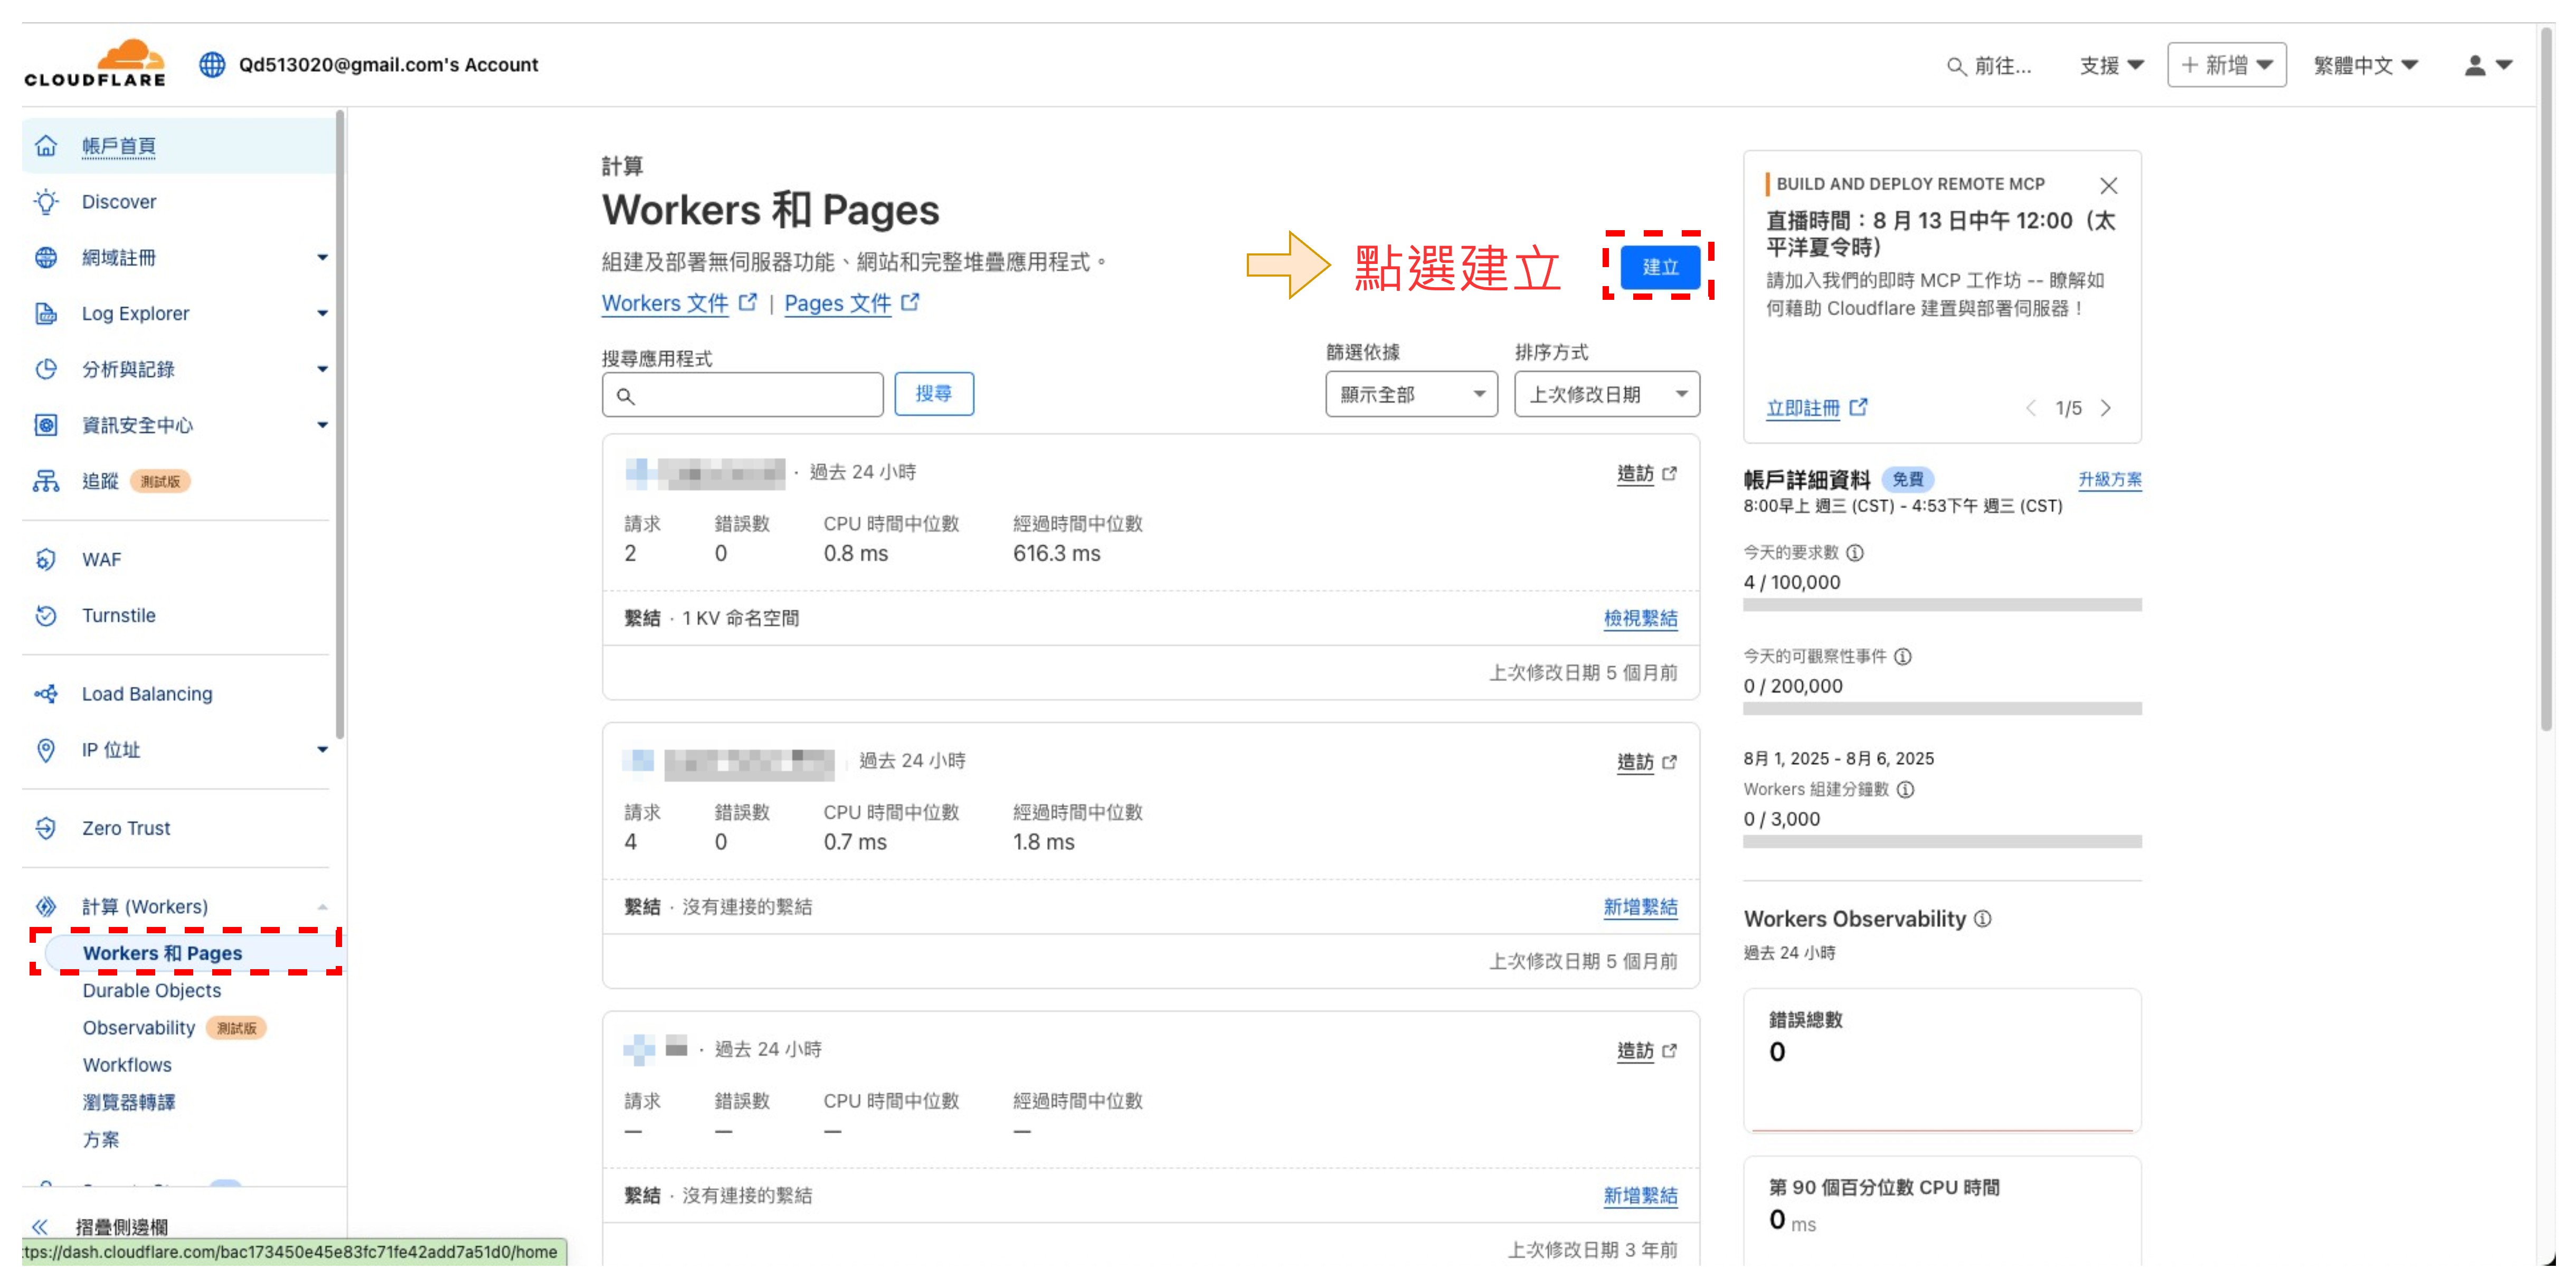
Task: Open the 上次修改日期 sort dropdown
Action: point(1606,395)
